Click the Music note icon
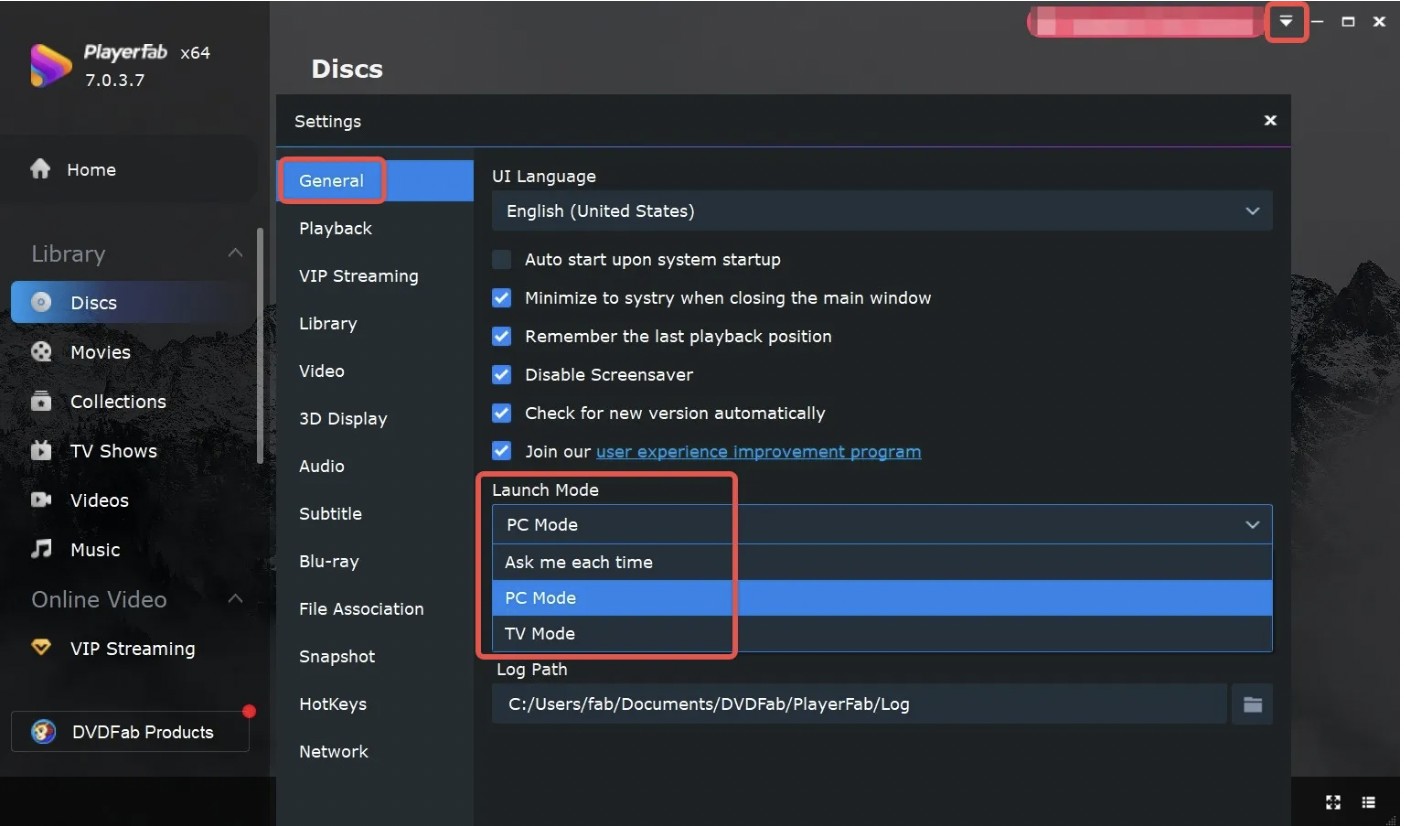Viewport: 1404px width, 826px height. click(41, 549)
